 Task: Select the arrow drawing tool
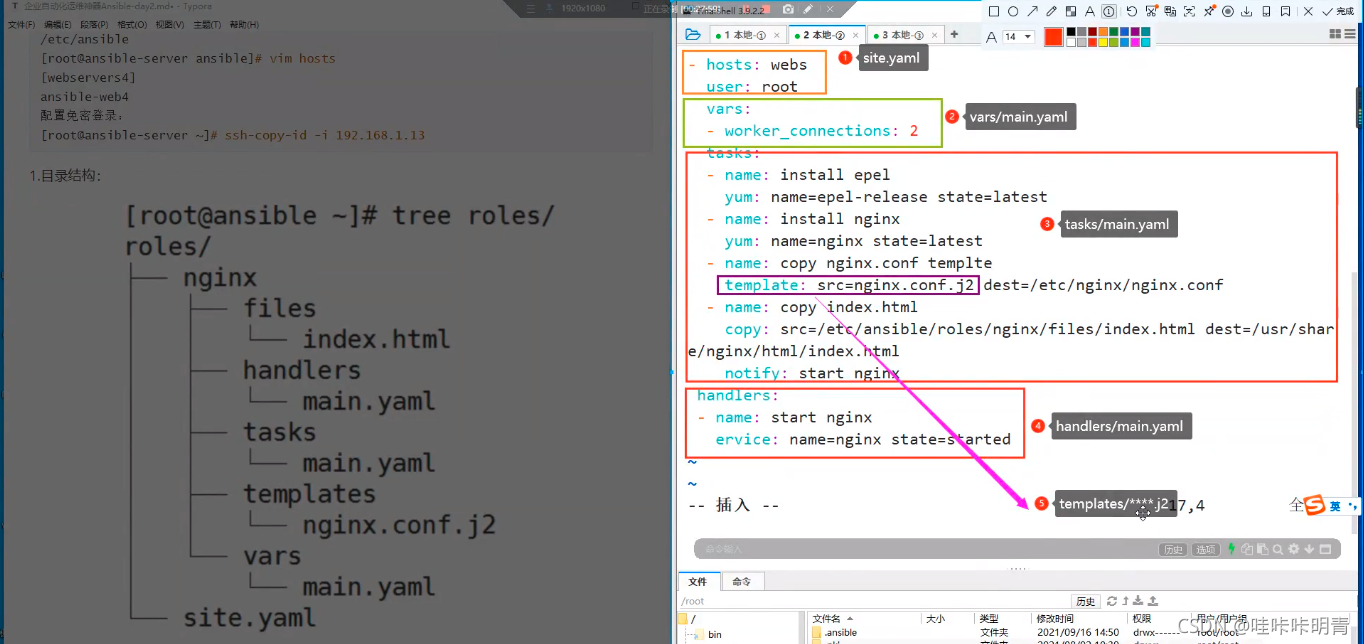coord(1032,12)
